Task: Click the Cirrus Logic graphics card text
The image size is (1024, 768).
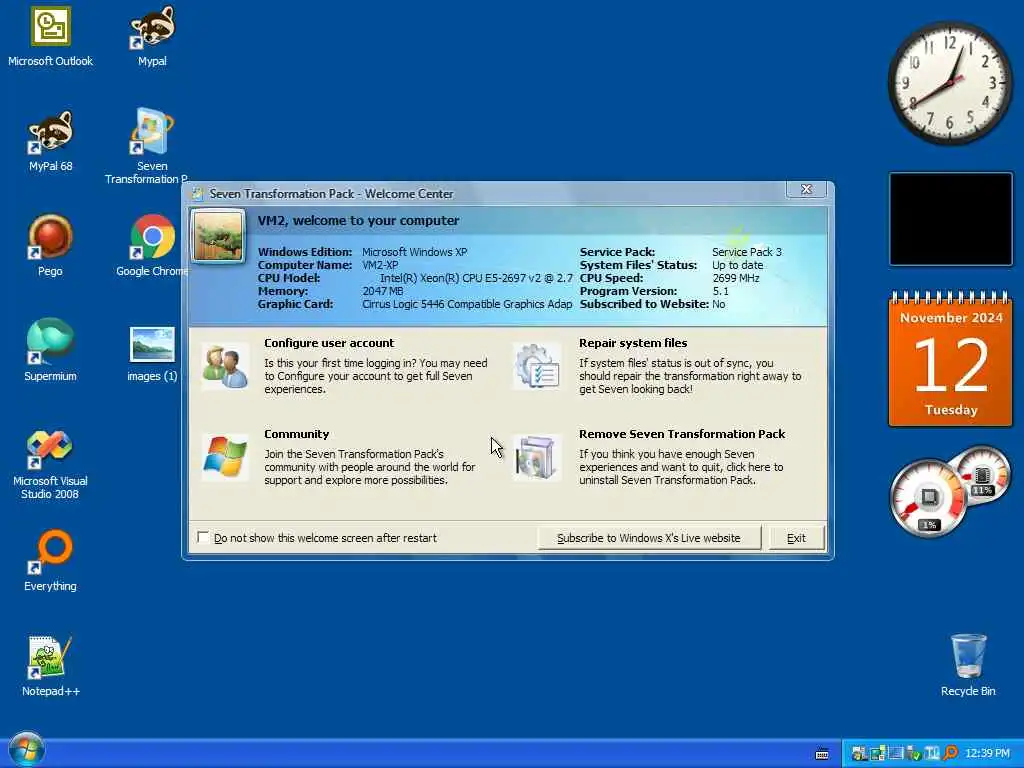Action: point(467,304)
